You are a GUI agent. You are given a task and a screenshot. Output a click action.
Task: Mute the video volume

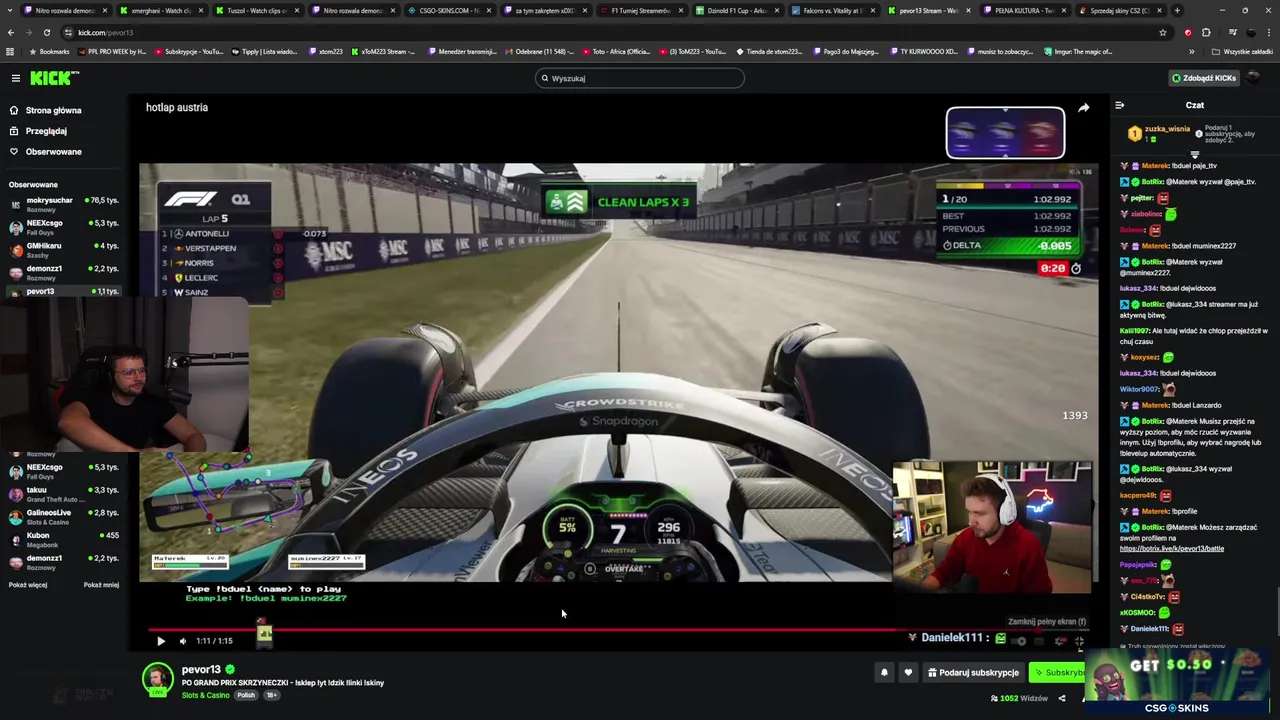(x=182, y=641)
